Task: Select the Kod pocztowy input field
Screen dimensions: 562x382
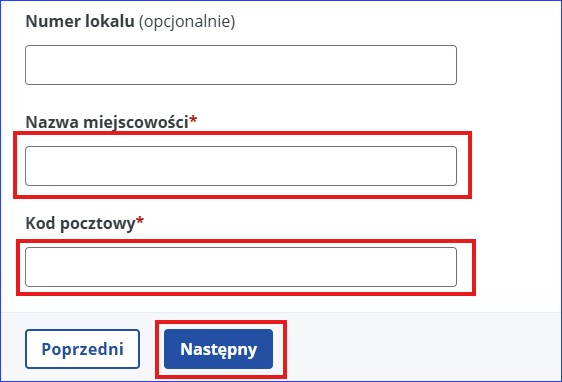Action: [241, 267]
